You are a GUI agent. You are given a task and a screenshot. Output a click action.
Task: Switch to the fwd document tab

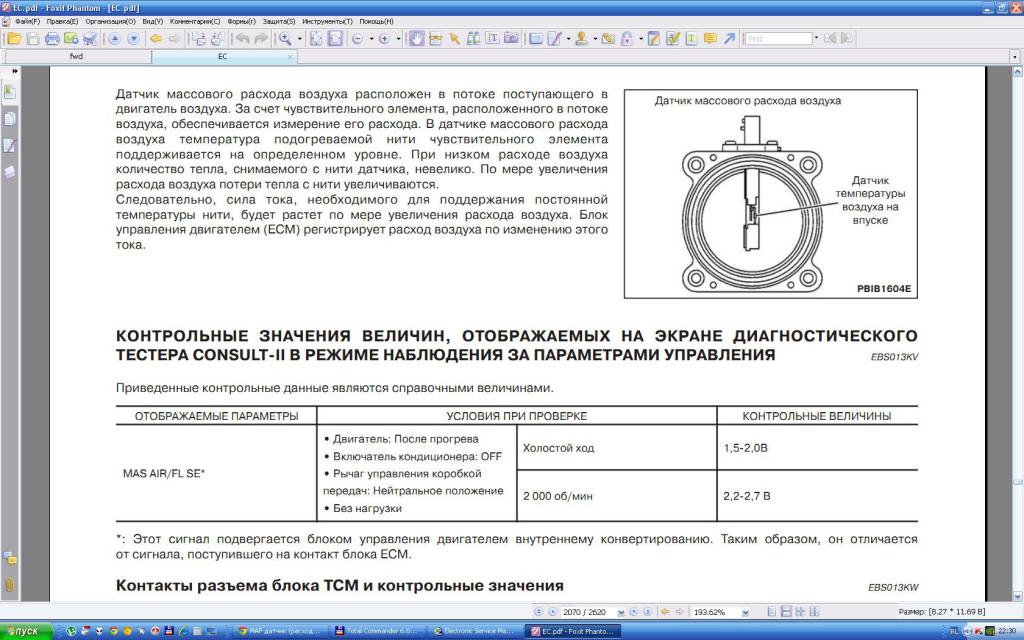coord(76,57)
